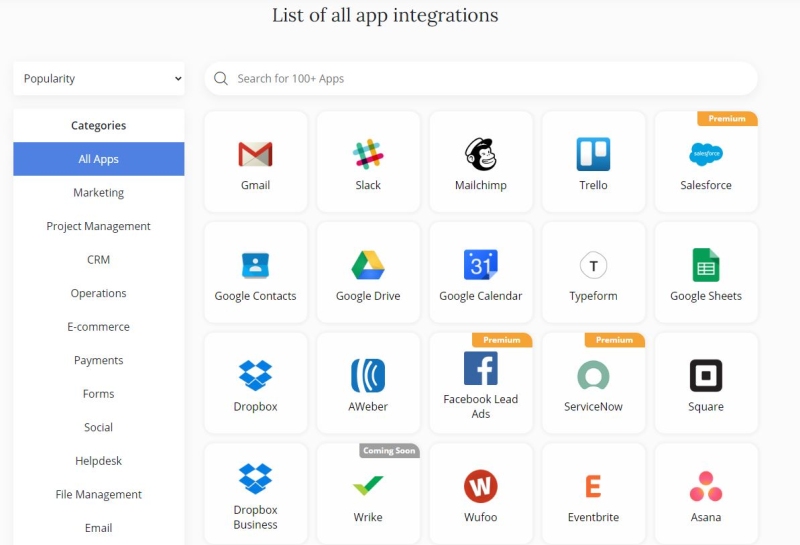Viewport: 800px width, 545px height.
Task: Click the Google Calendar label text
Action: coord(481,296)
